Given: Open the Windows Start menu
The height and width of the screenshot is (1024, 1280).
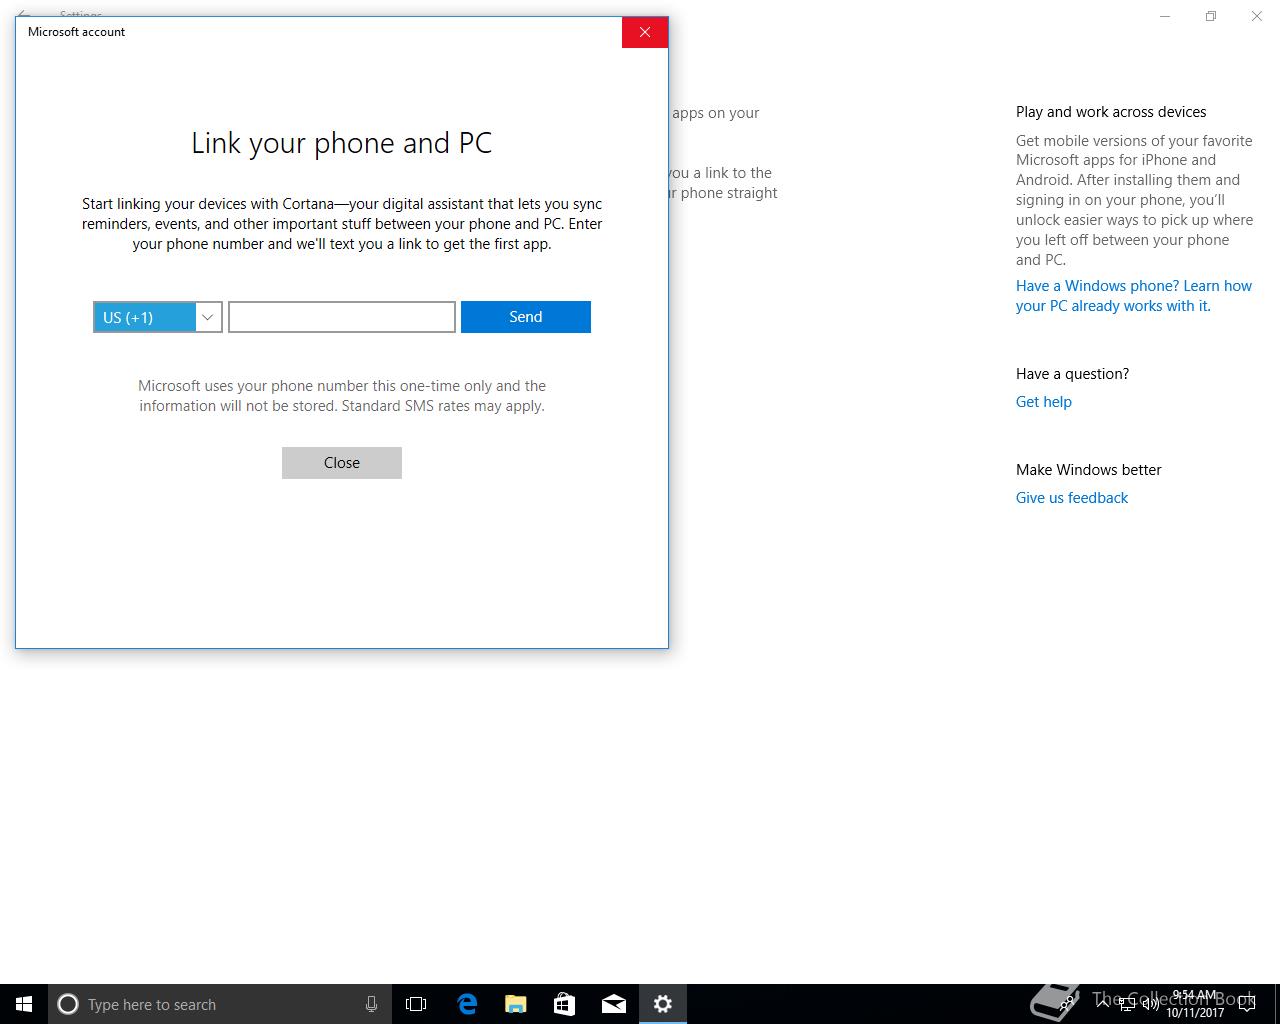Looking at the screenshot, I should coord(24,1004).
